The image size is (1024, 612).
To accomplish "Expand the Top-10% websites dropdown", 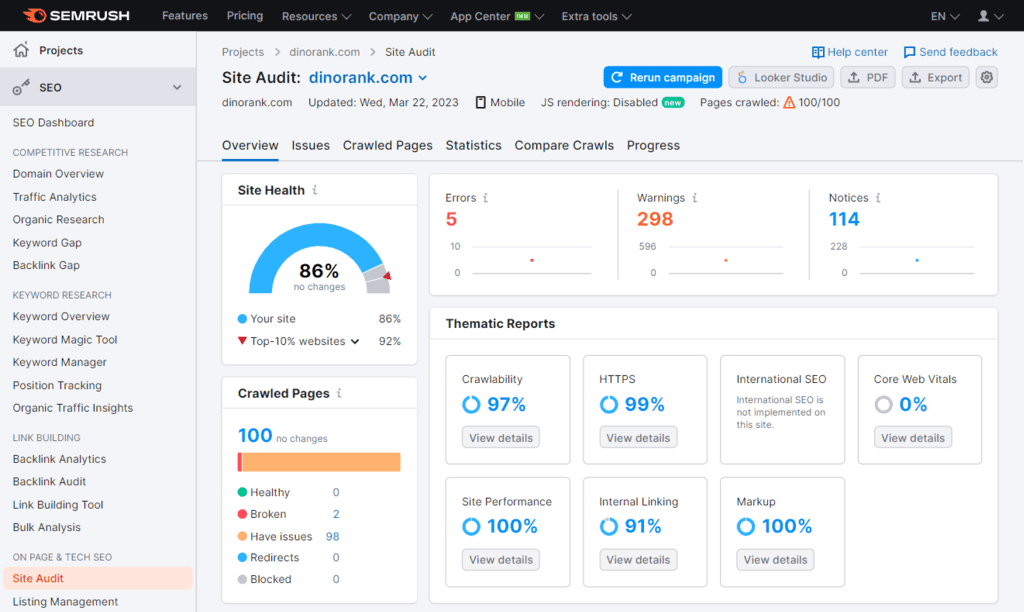I will coord(355,341).
